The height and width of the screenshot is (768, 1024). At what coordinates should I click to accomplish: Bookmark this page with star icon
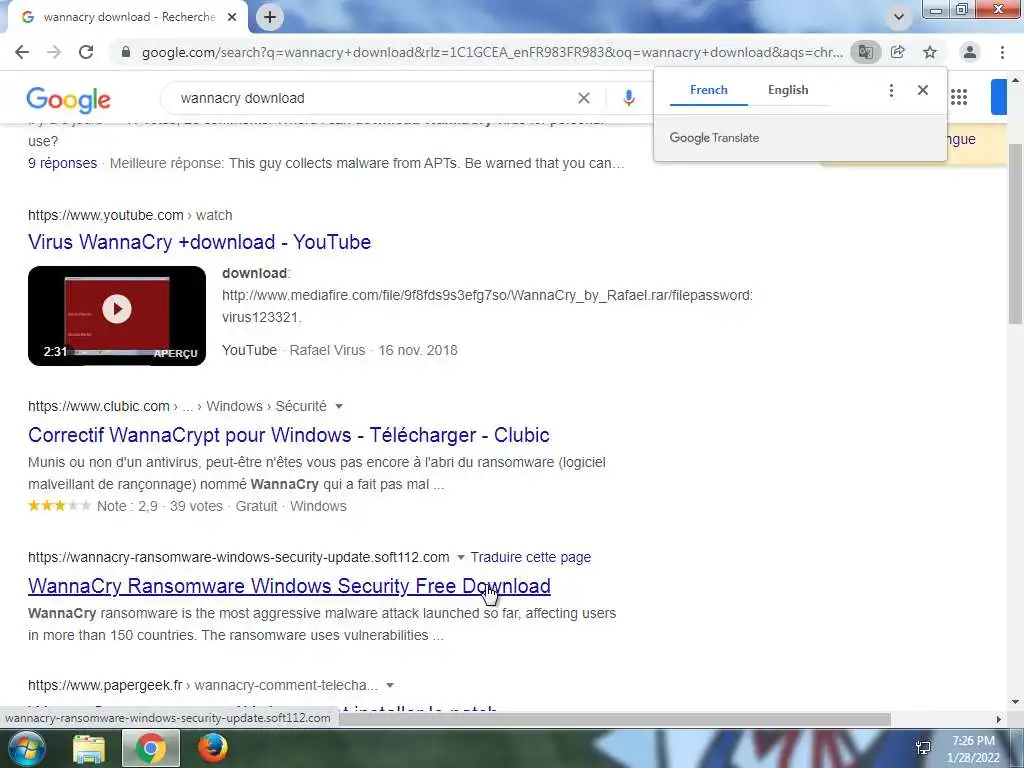(930, 52)
